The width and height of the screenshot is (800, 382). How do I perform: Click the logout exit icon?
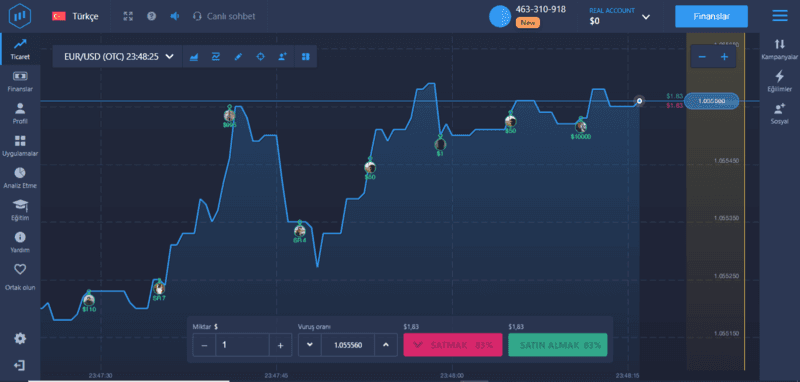pos(20,365)
